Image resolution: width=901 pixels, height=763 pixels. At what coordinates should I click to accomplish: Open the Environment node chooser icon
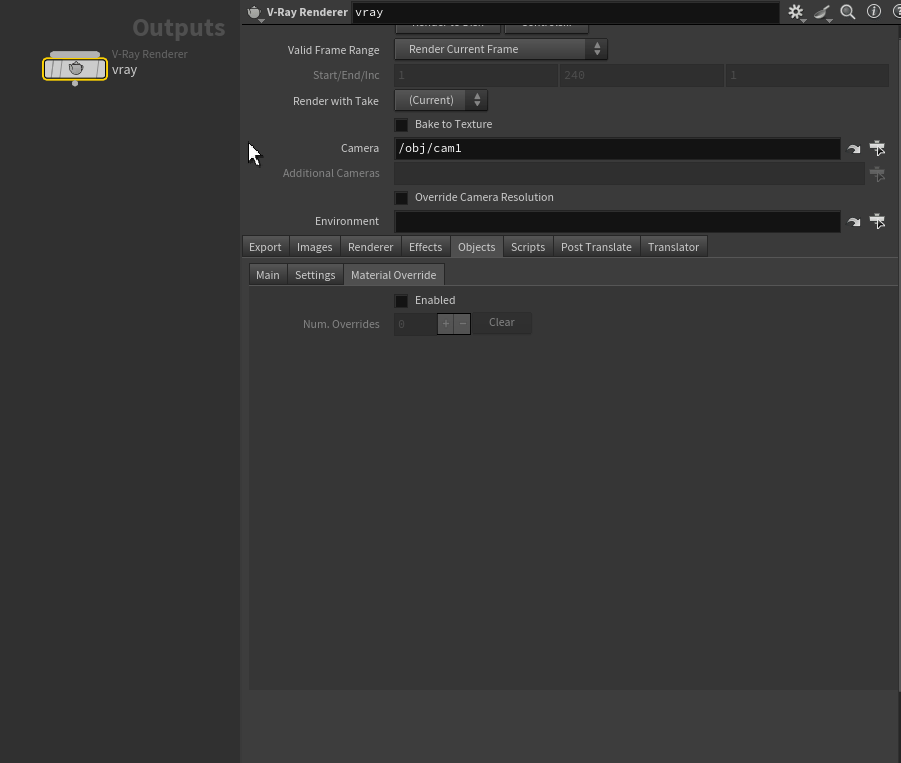coord(877,221)
